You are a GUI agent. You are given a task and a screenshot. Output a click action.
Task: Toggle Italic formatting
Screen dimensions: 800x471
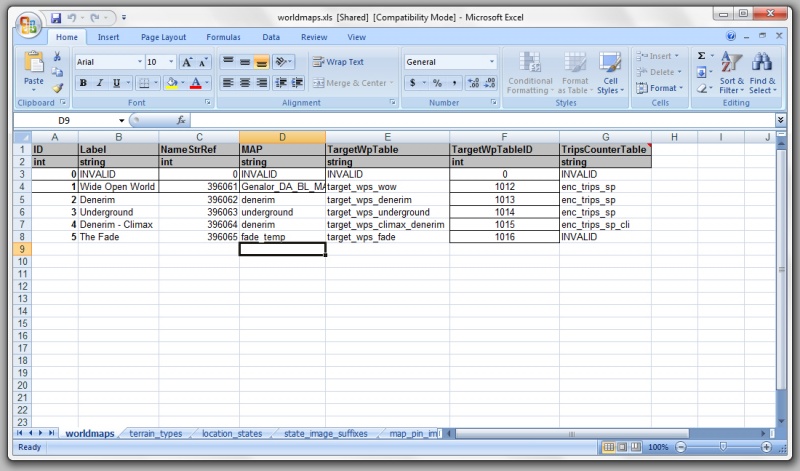pos(99,83)
